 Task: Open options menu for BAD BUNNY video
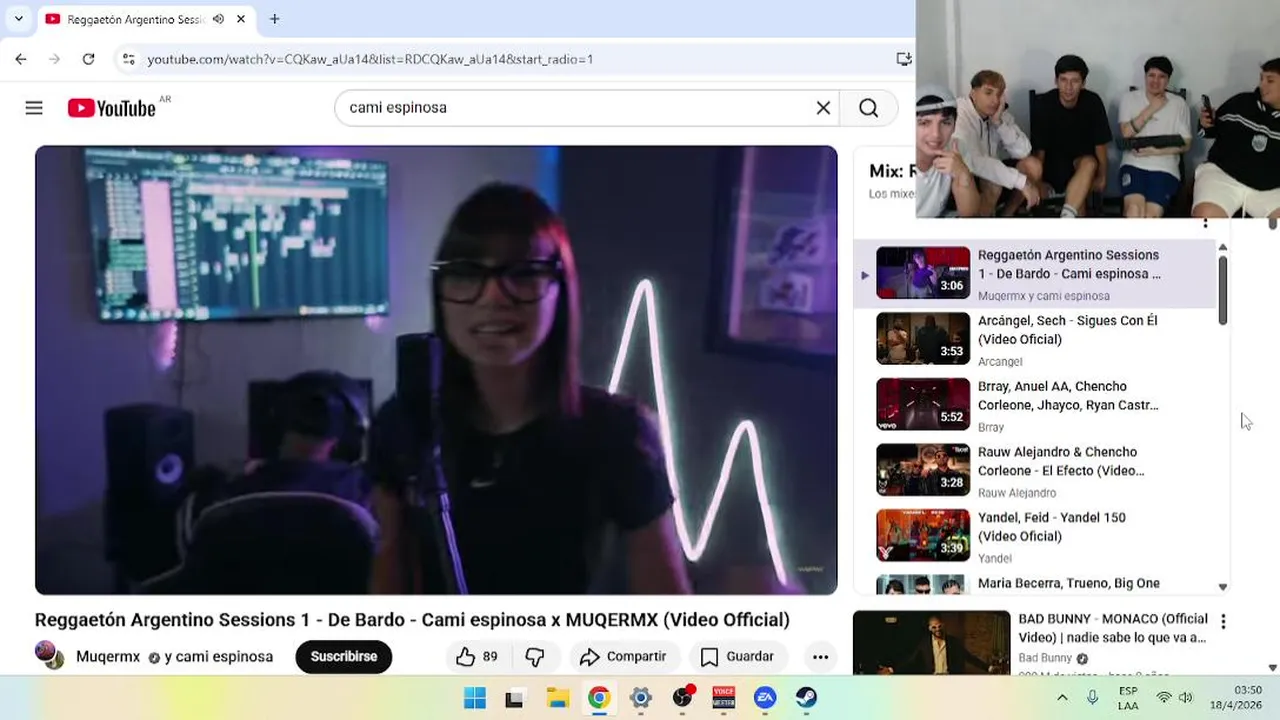point(1223,621)
